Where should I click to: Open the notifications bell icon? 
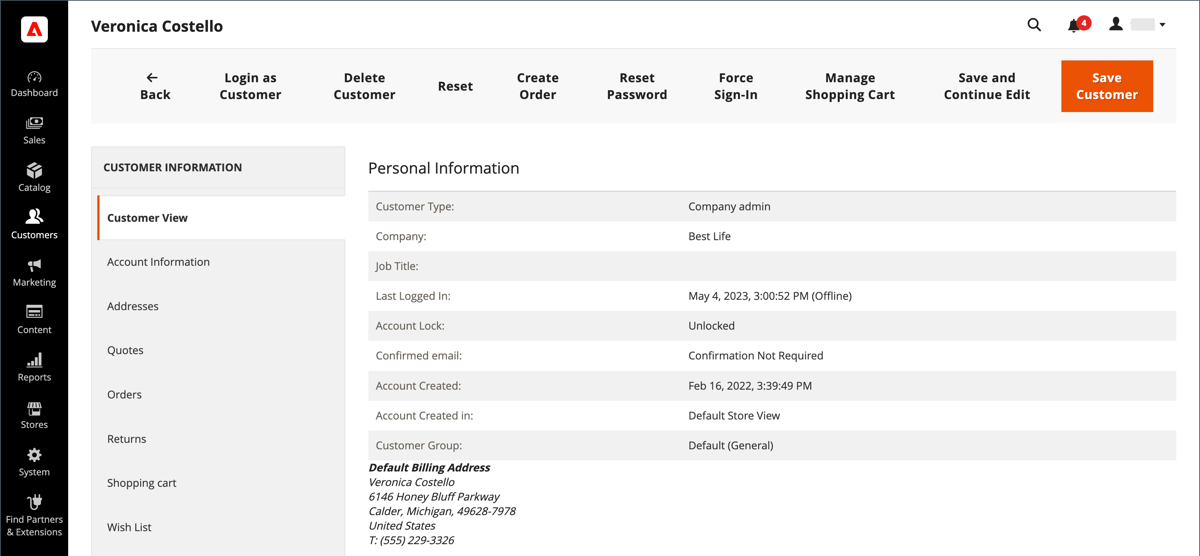click(1074, 25)
